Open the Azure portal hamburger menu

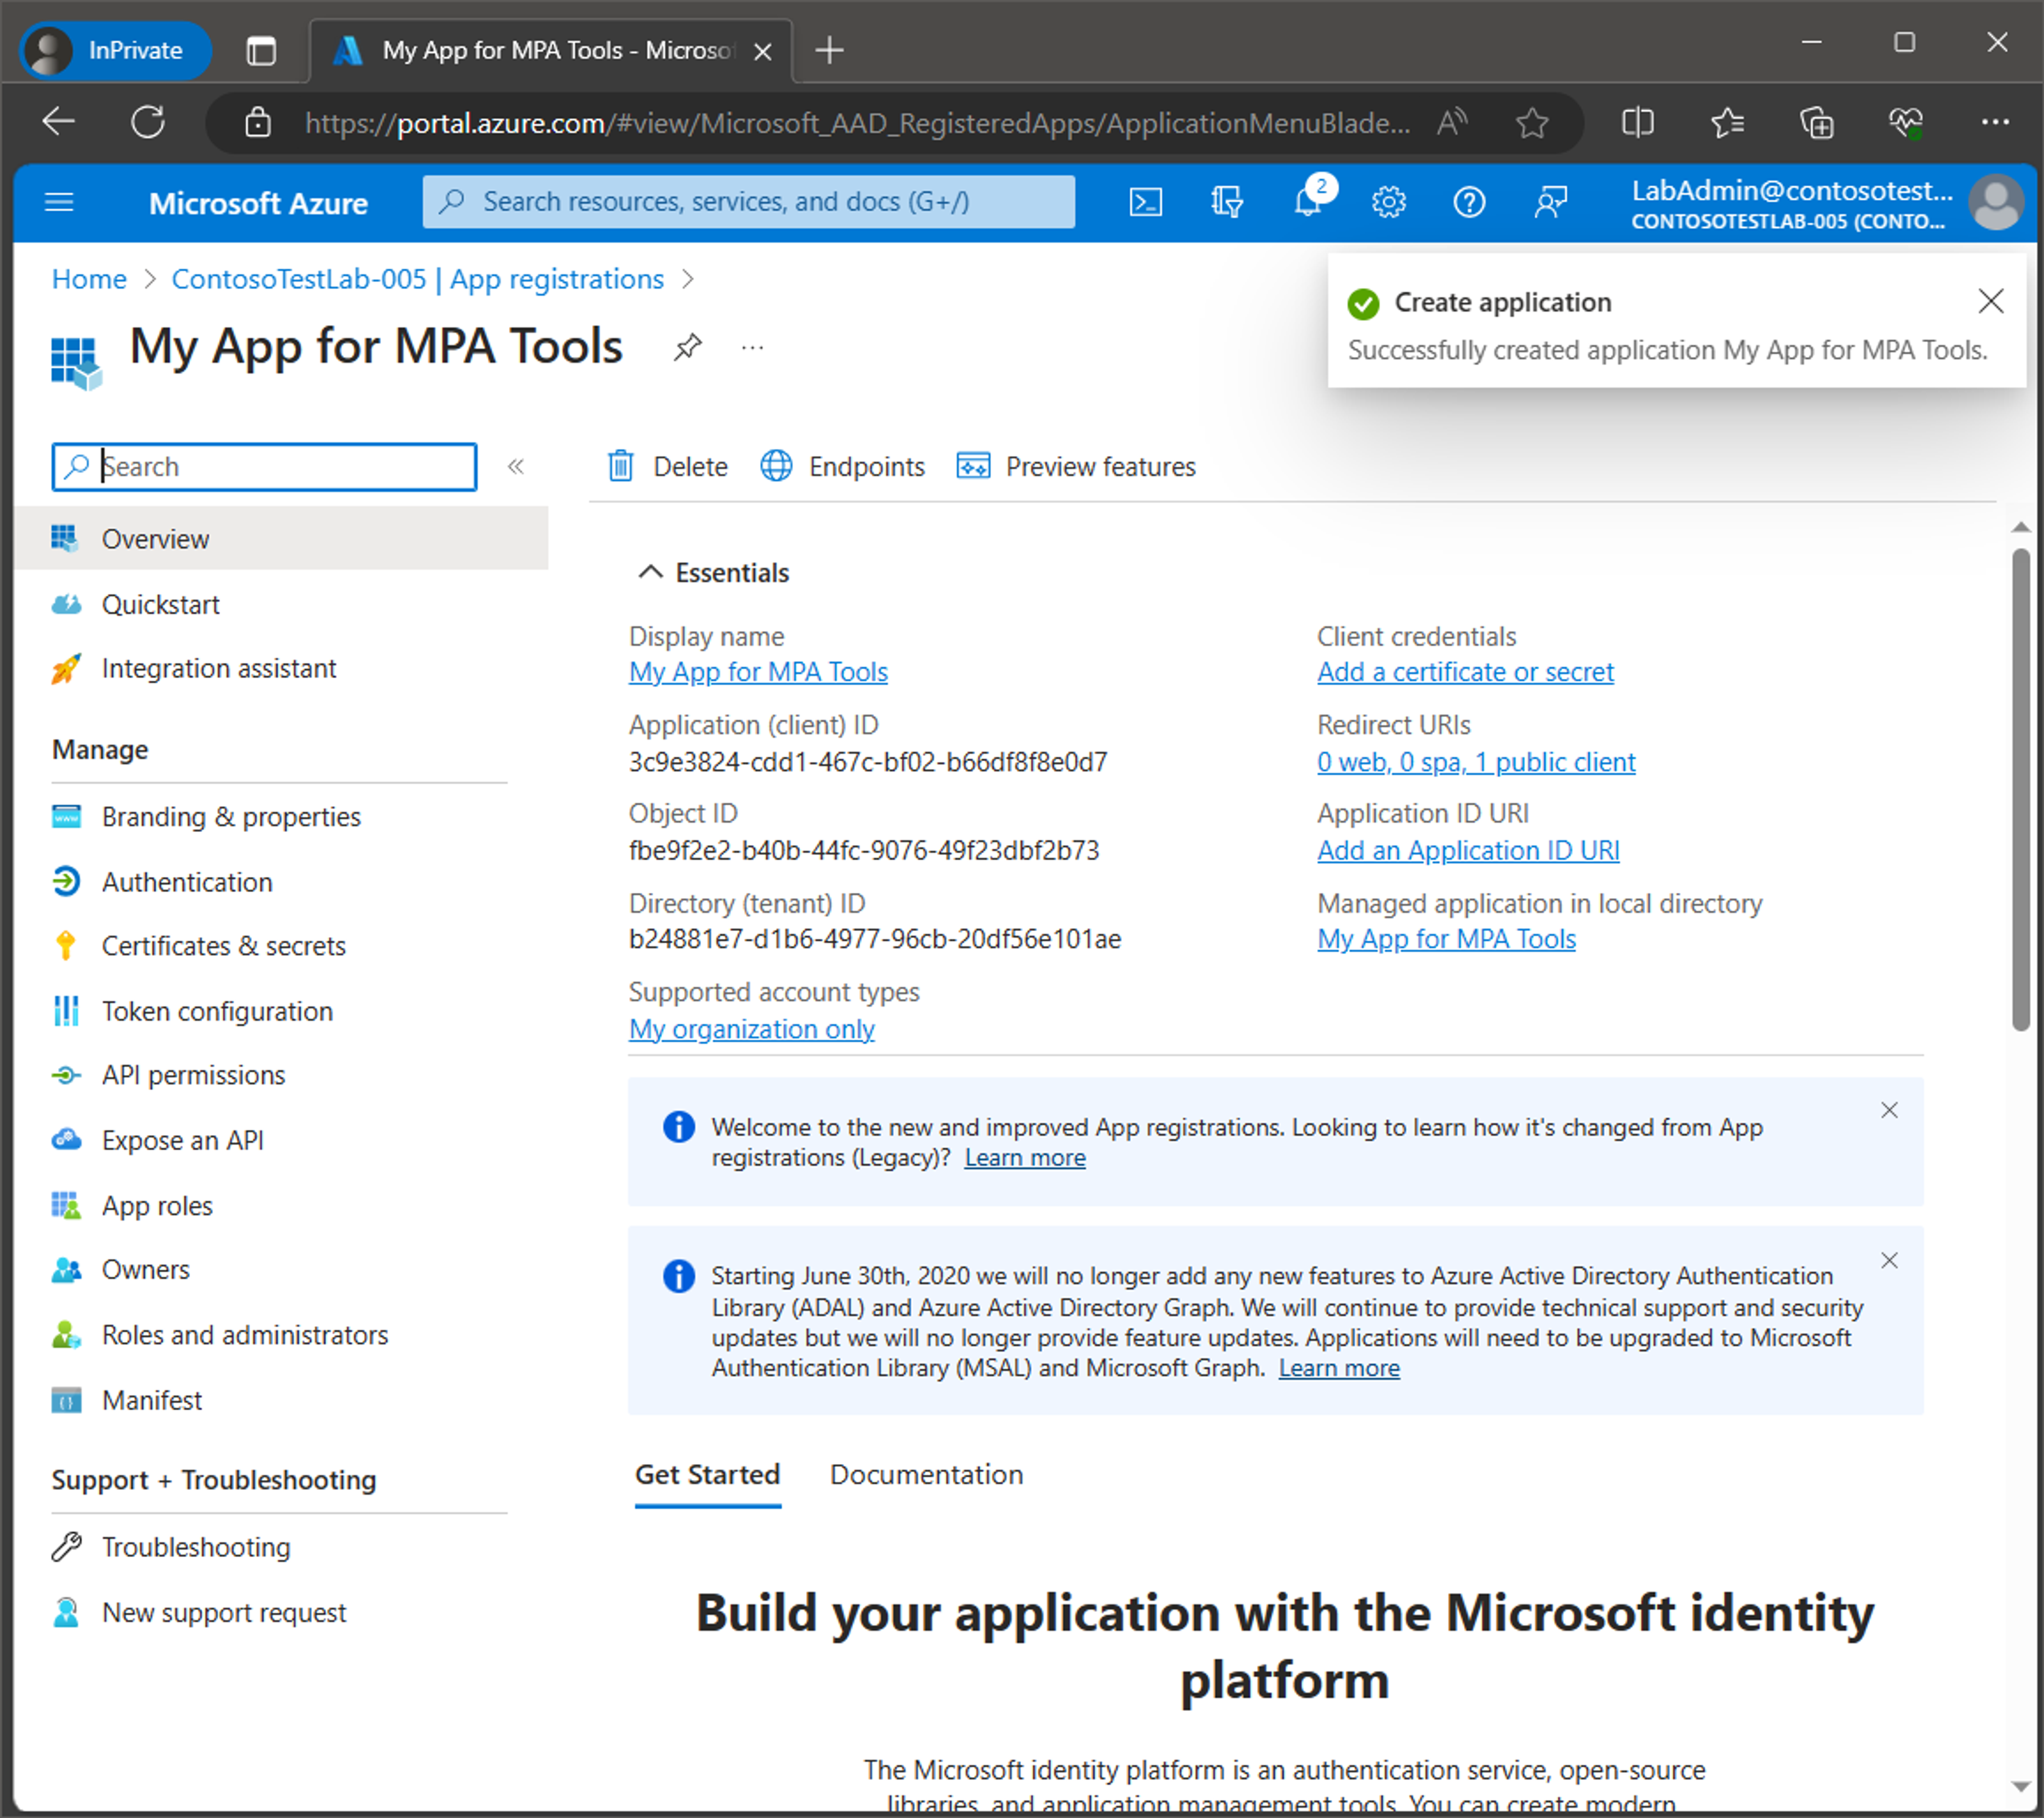click(59, 203)
